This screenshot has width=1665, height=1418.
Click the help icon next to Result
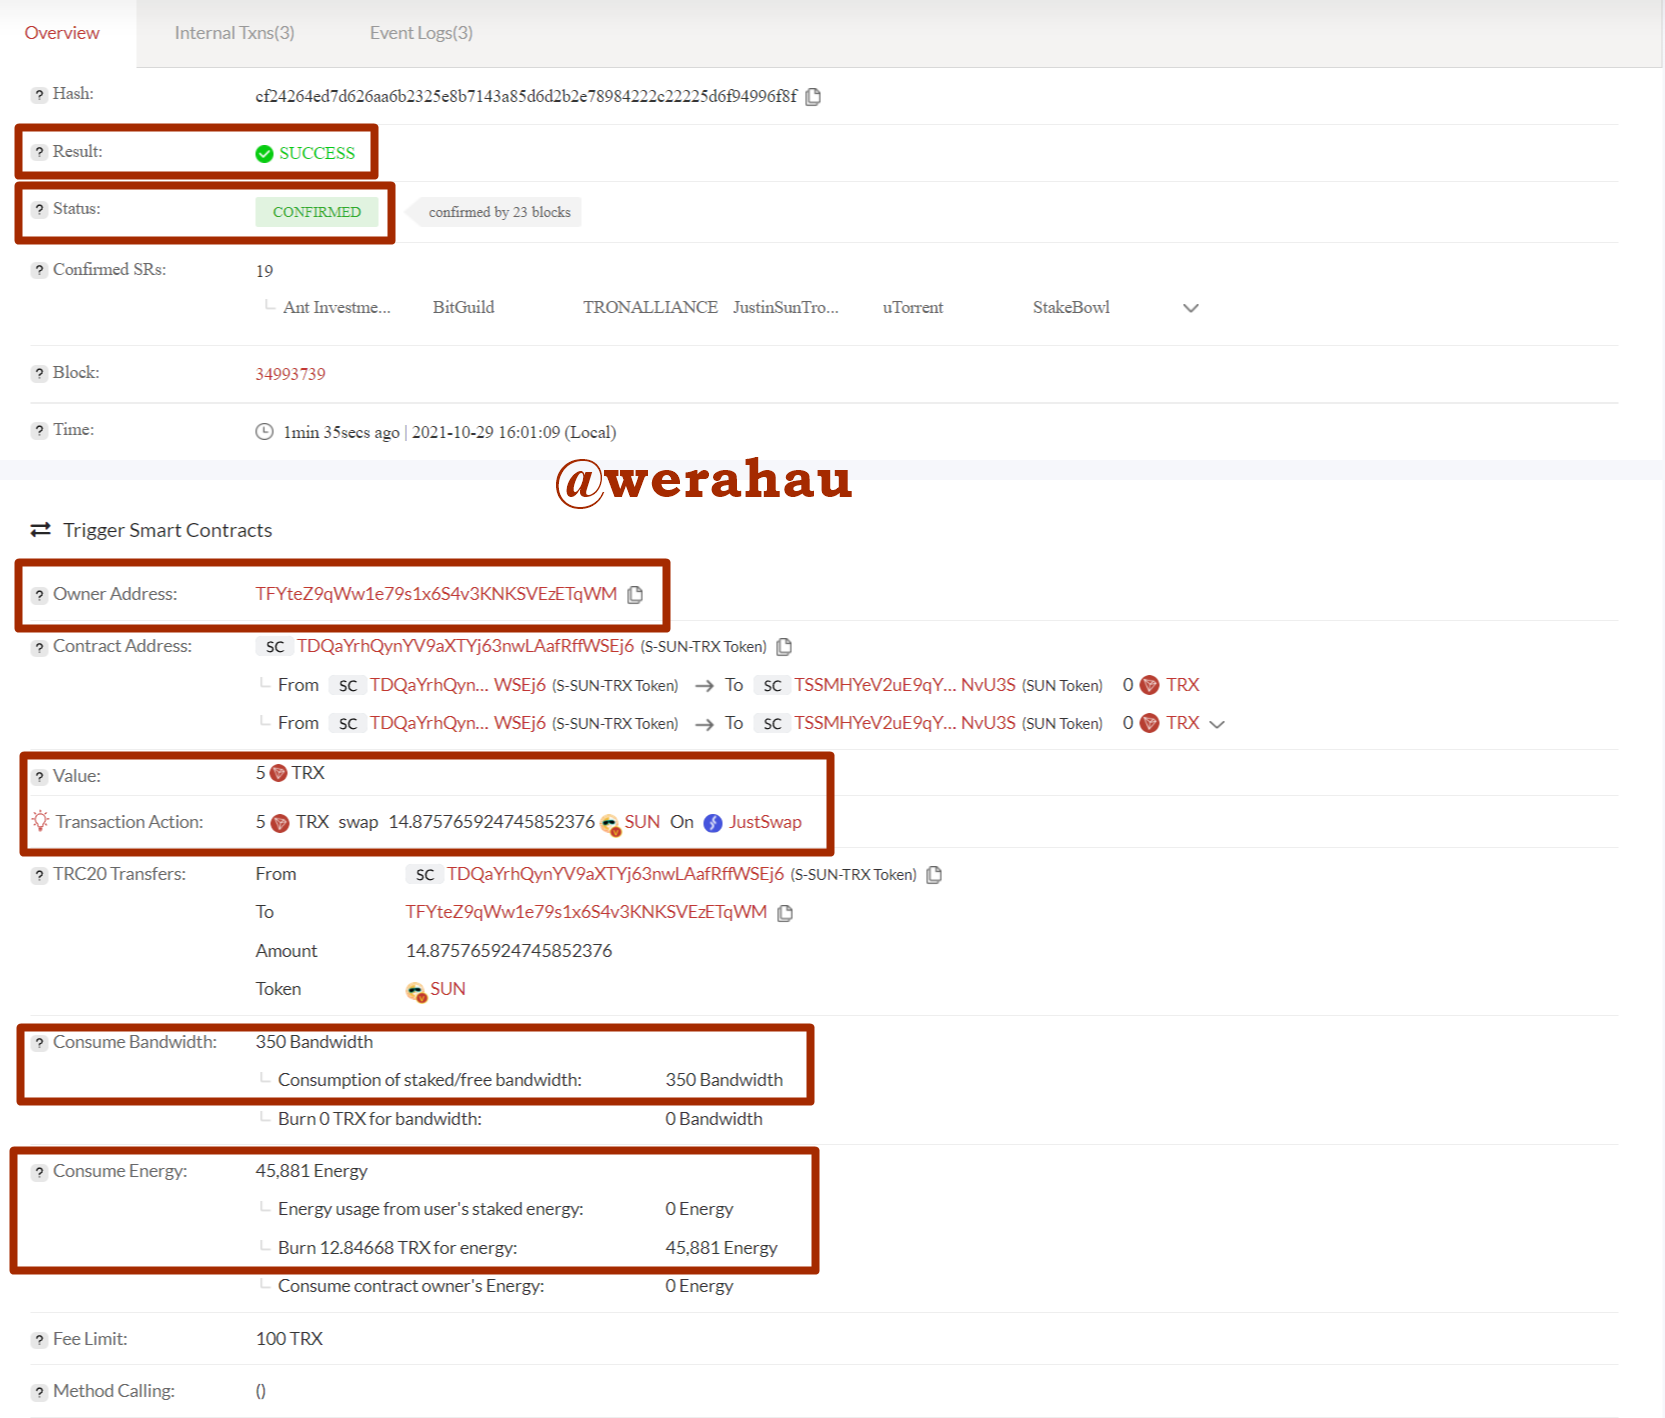pyautogui.click(x=39, y=152)
